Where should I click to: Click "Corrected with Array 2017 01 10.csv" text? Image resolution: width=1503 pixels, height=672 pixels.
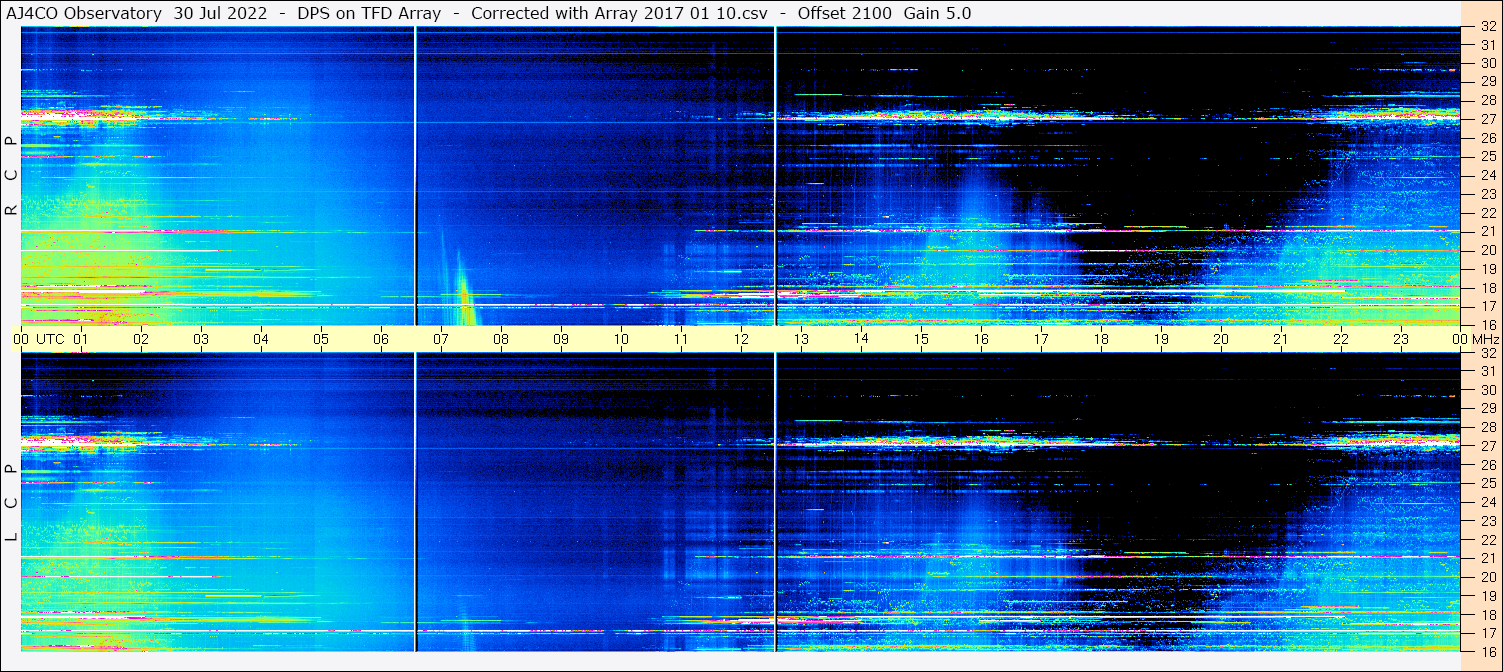click(x=619, y=13)
